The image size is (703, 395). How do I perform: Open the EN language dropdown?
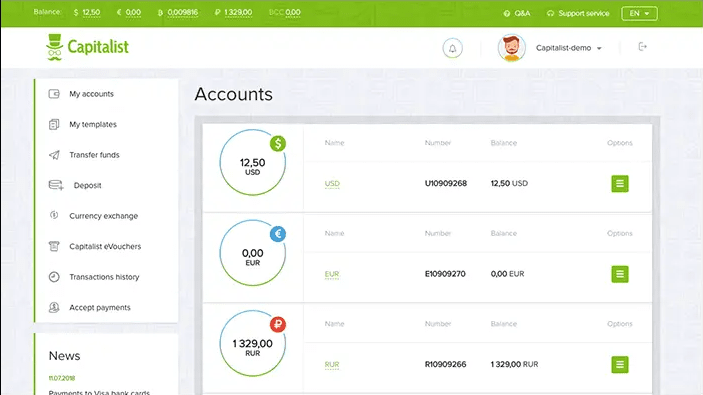click(x=639, y=13)
